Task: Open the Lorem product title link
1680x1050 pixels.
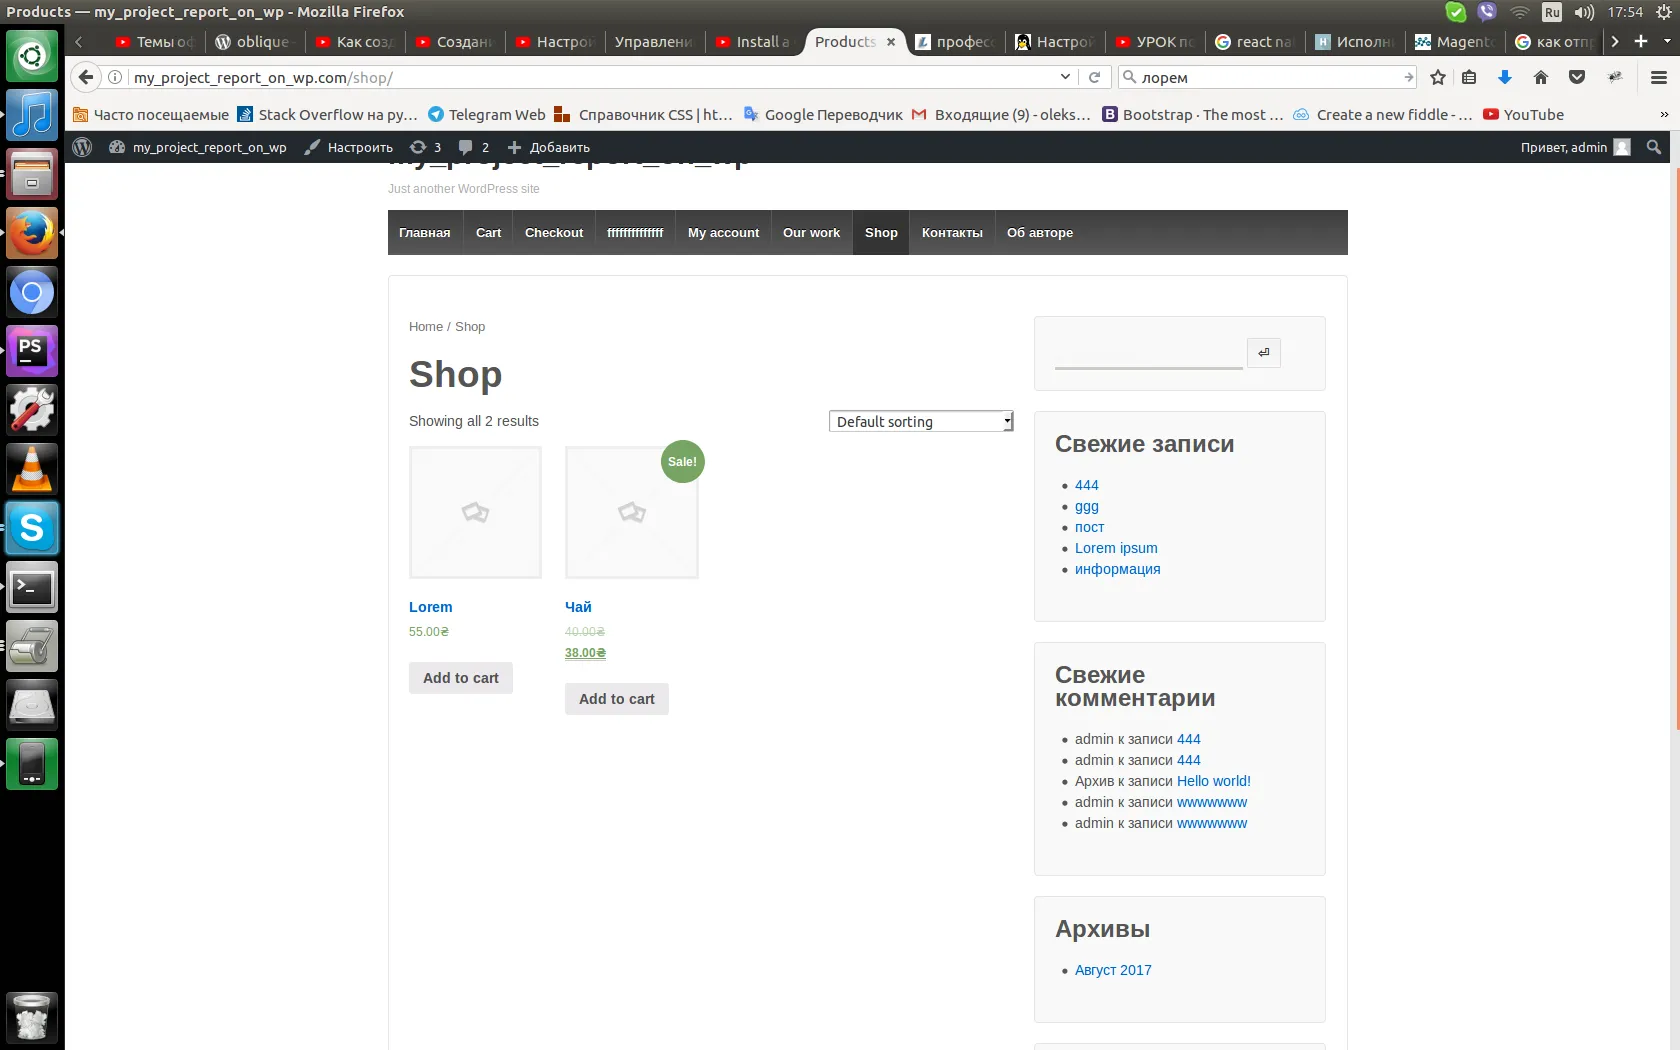Action: point(431,607)
